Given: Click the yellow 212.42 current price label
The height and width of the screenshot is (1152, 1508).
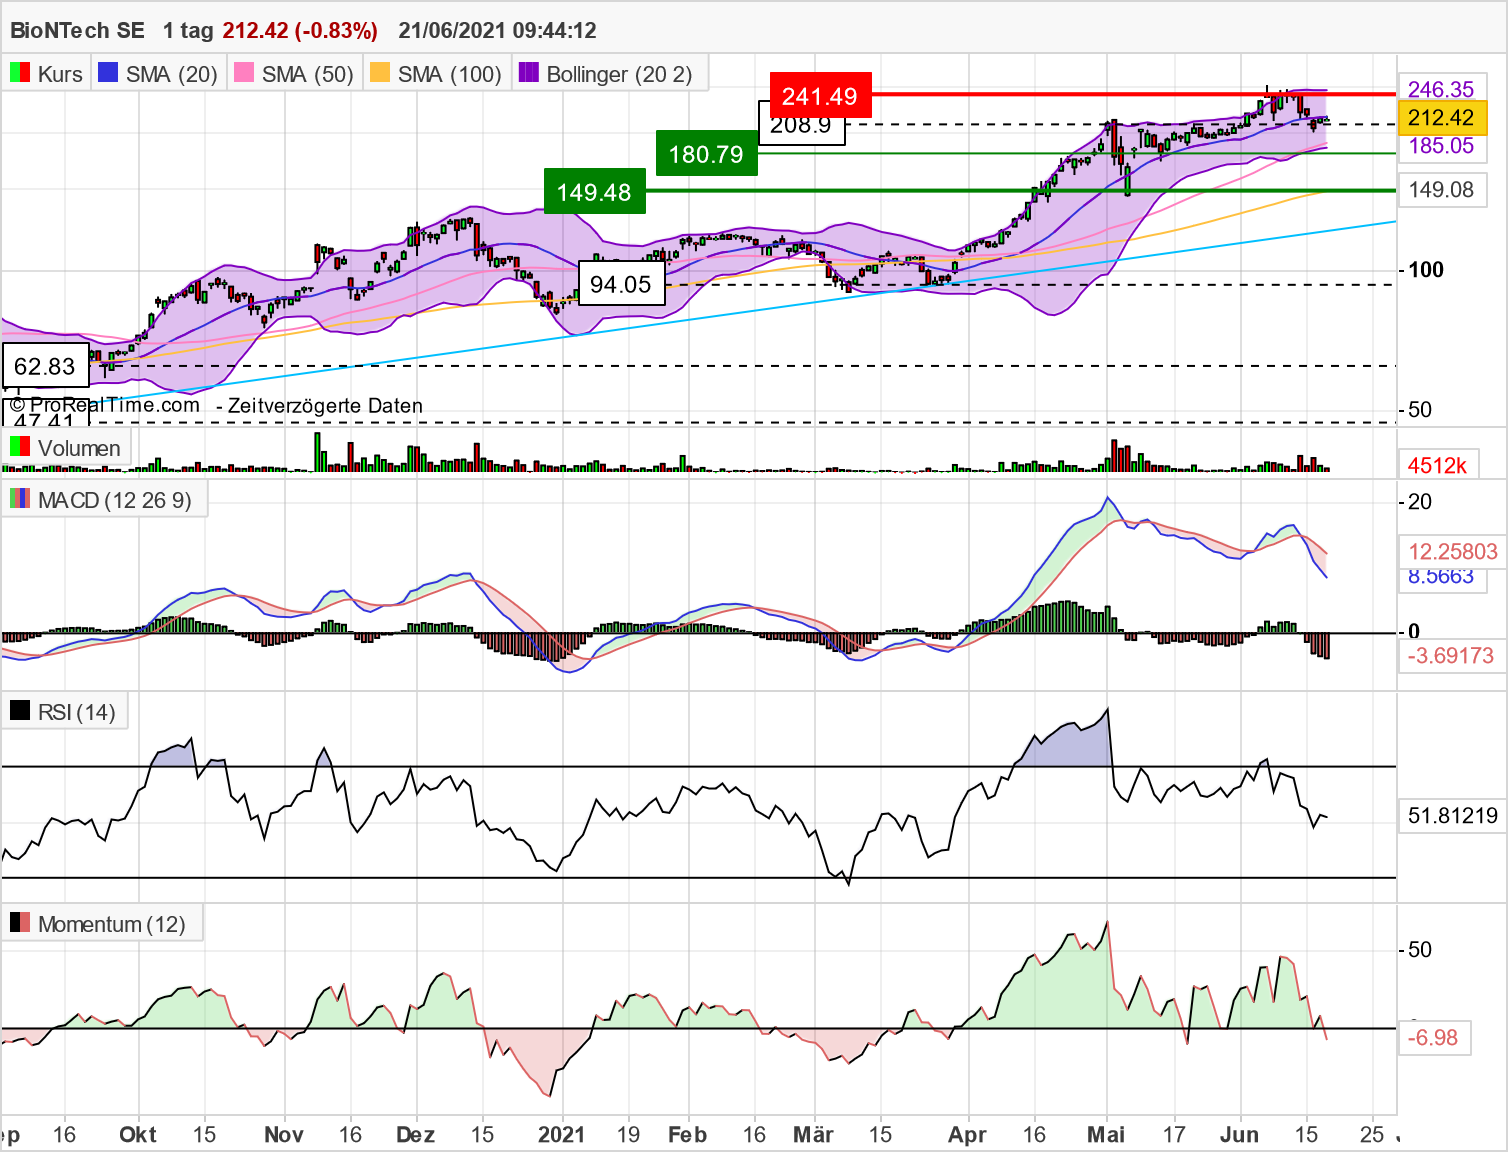Looking at the screenshot, I should [x=1440, y=118].
